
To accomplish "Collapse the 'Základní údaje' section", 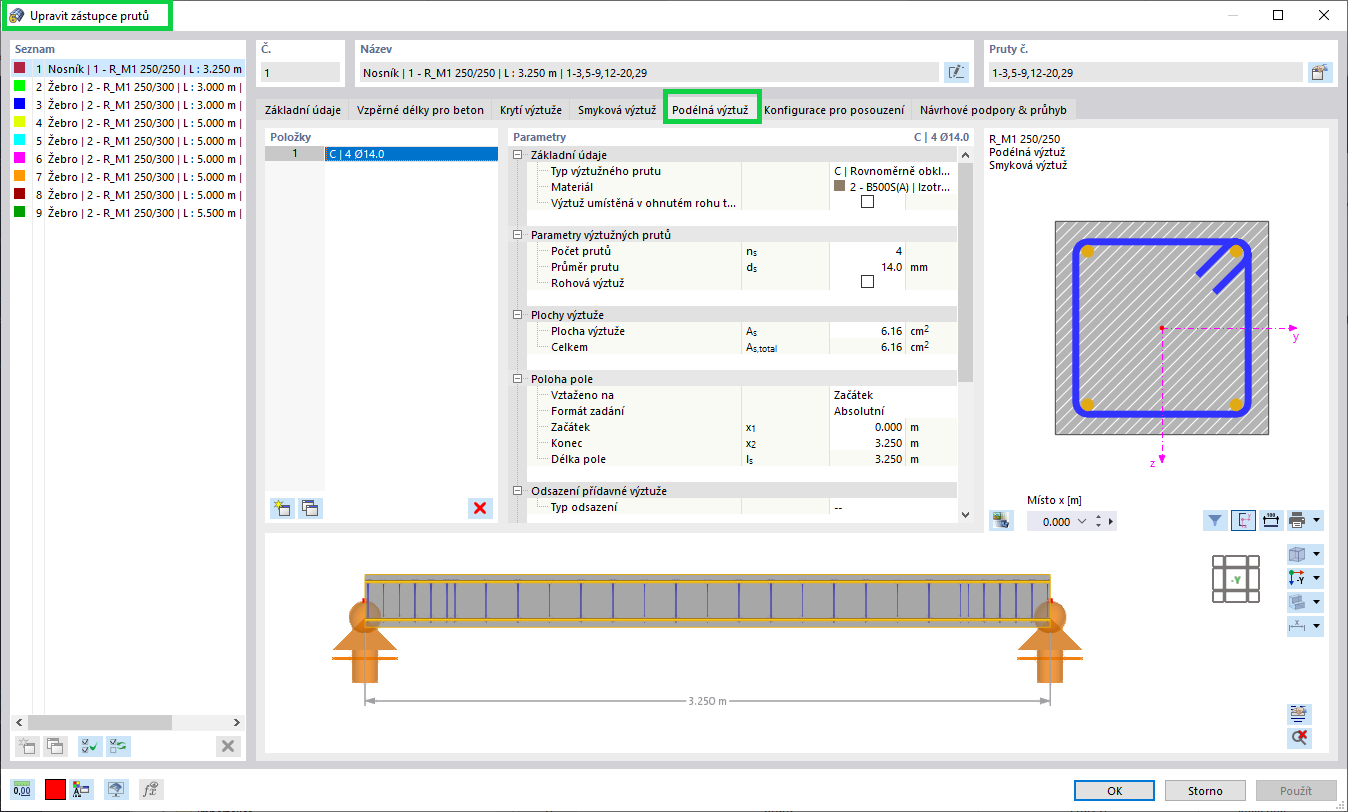I will click(518, 154).
